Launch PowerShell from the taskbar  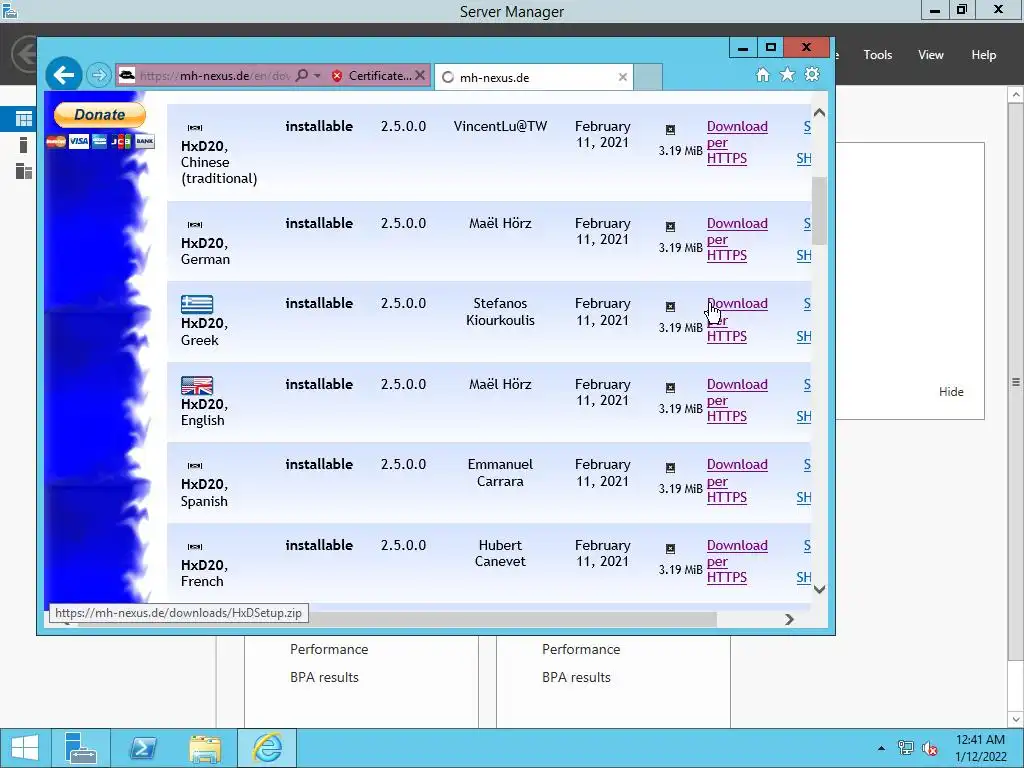click(142, 748)
